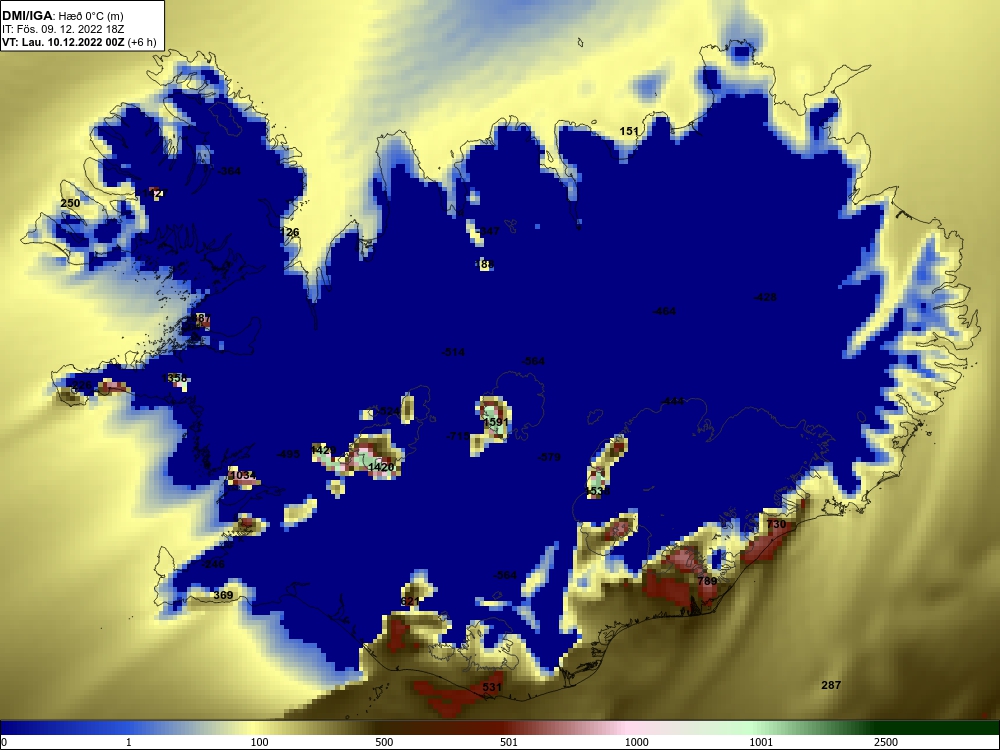Image resolution: width=1000 pixels, height=750 pixels.
Task: Click the peak value '1420'
Action: tap(381, 467)
